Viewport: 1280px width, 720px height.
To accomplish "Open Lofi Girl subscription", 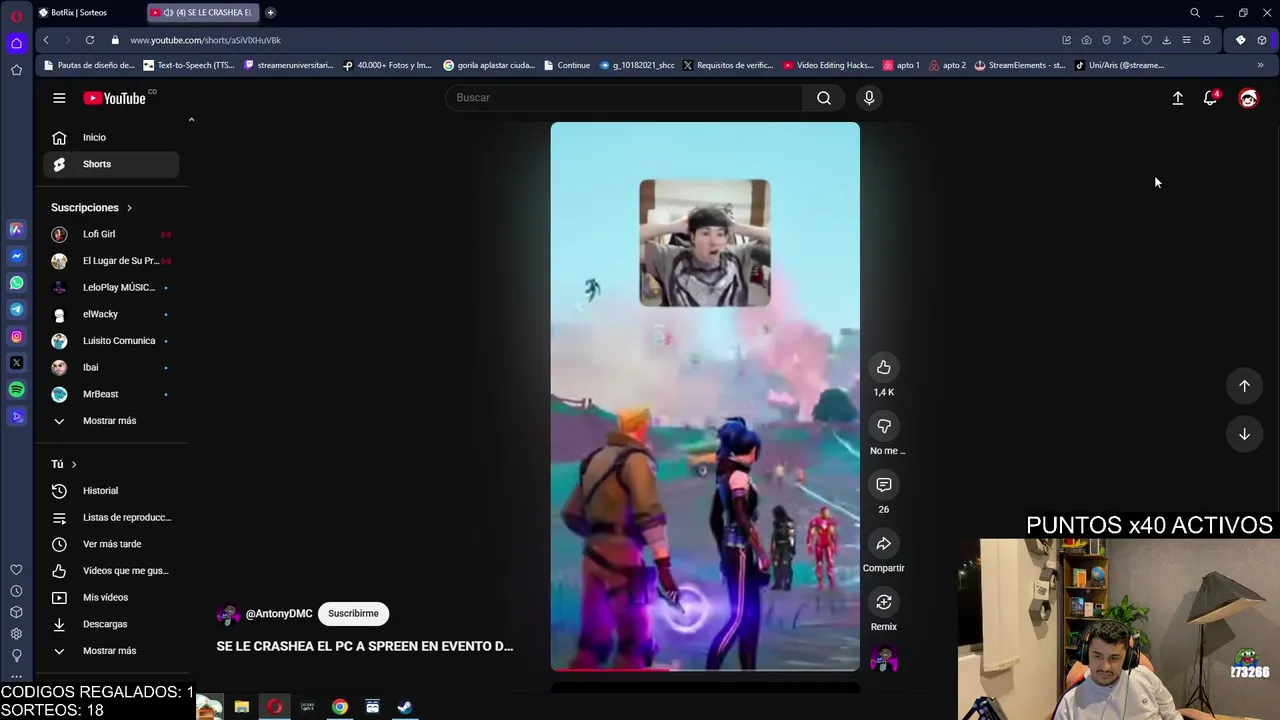I will (x=111, y=234).
